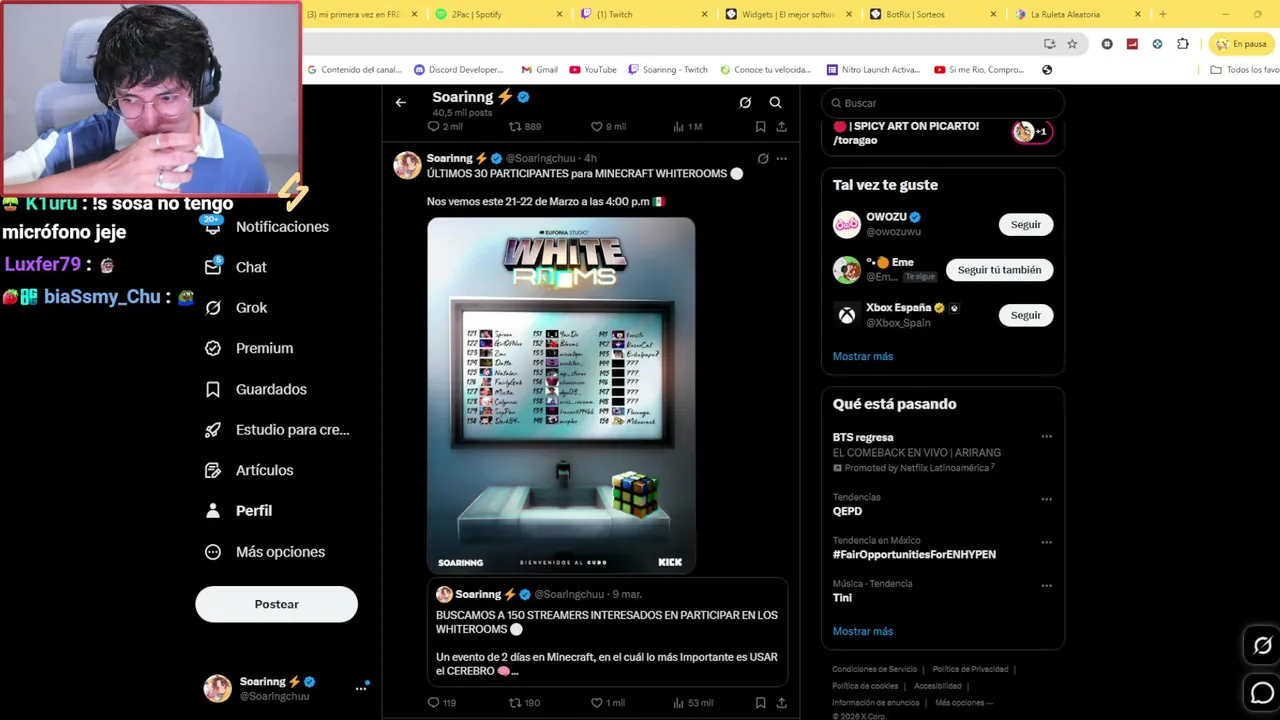
Task: Open the floating Grok button
Action: (x=1262, y=646)
